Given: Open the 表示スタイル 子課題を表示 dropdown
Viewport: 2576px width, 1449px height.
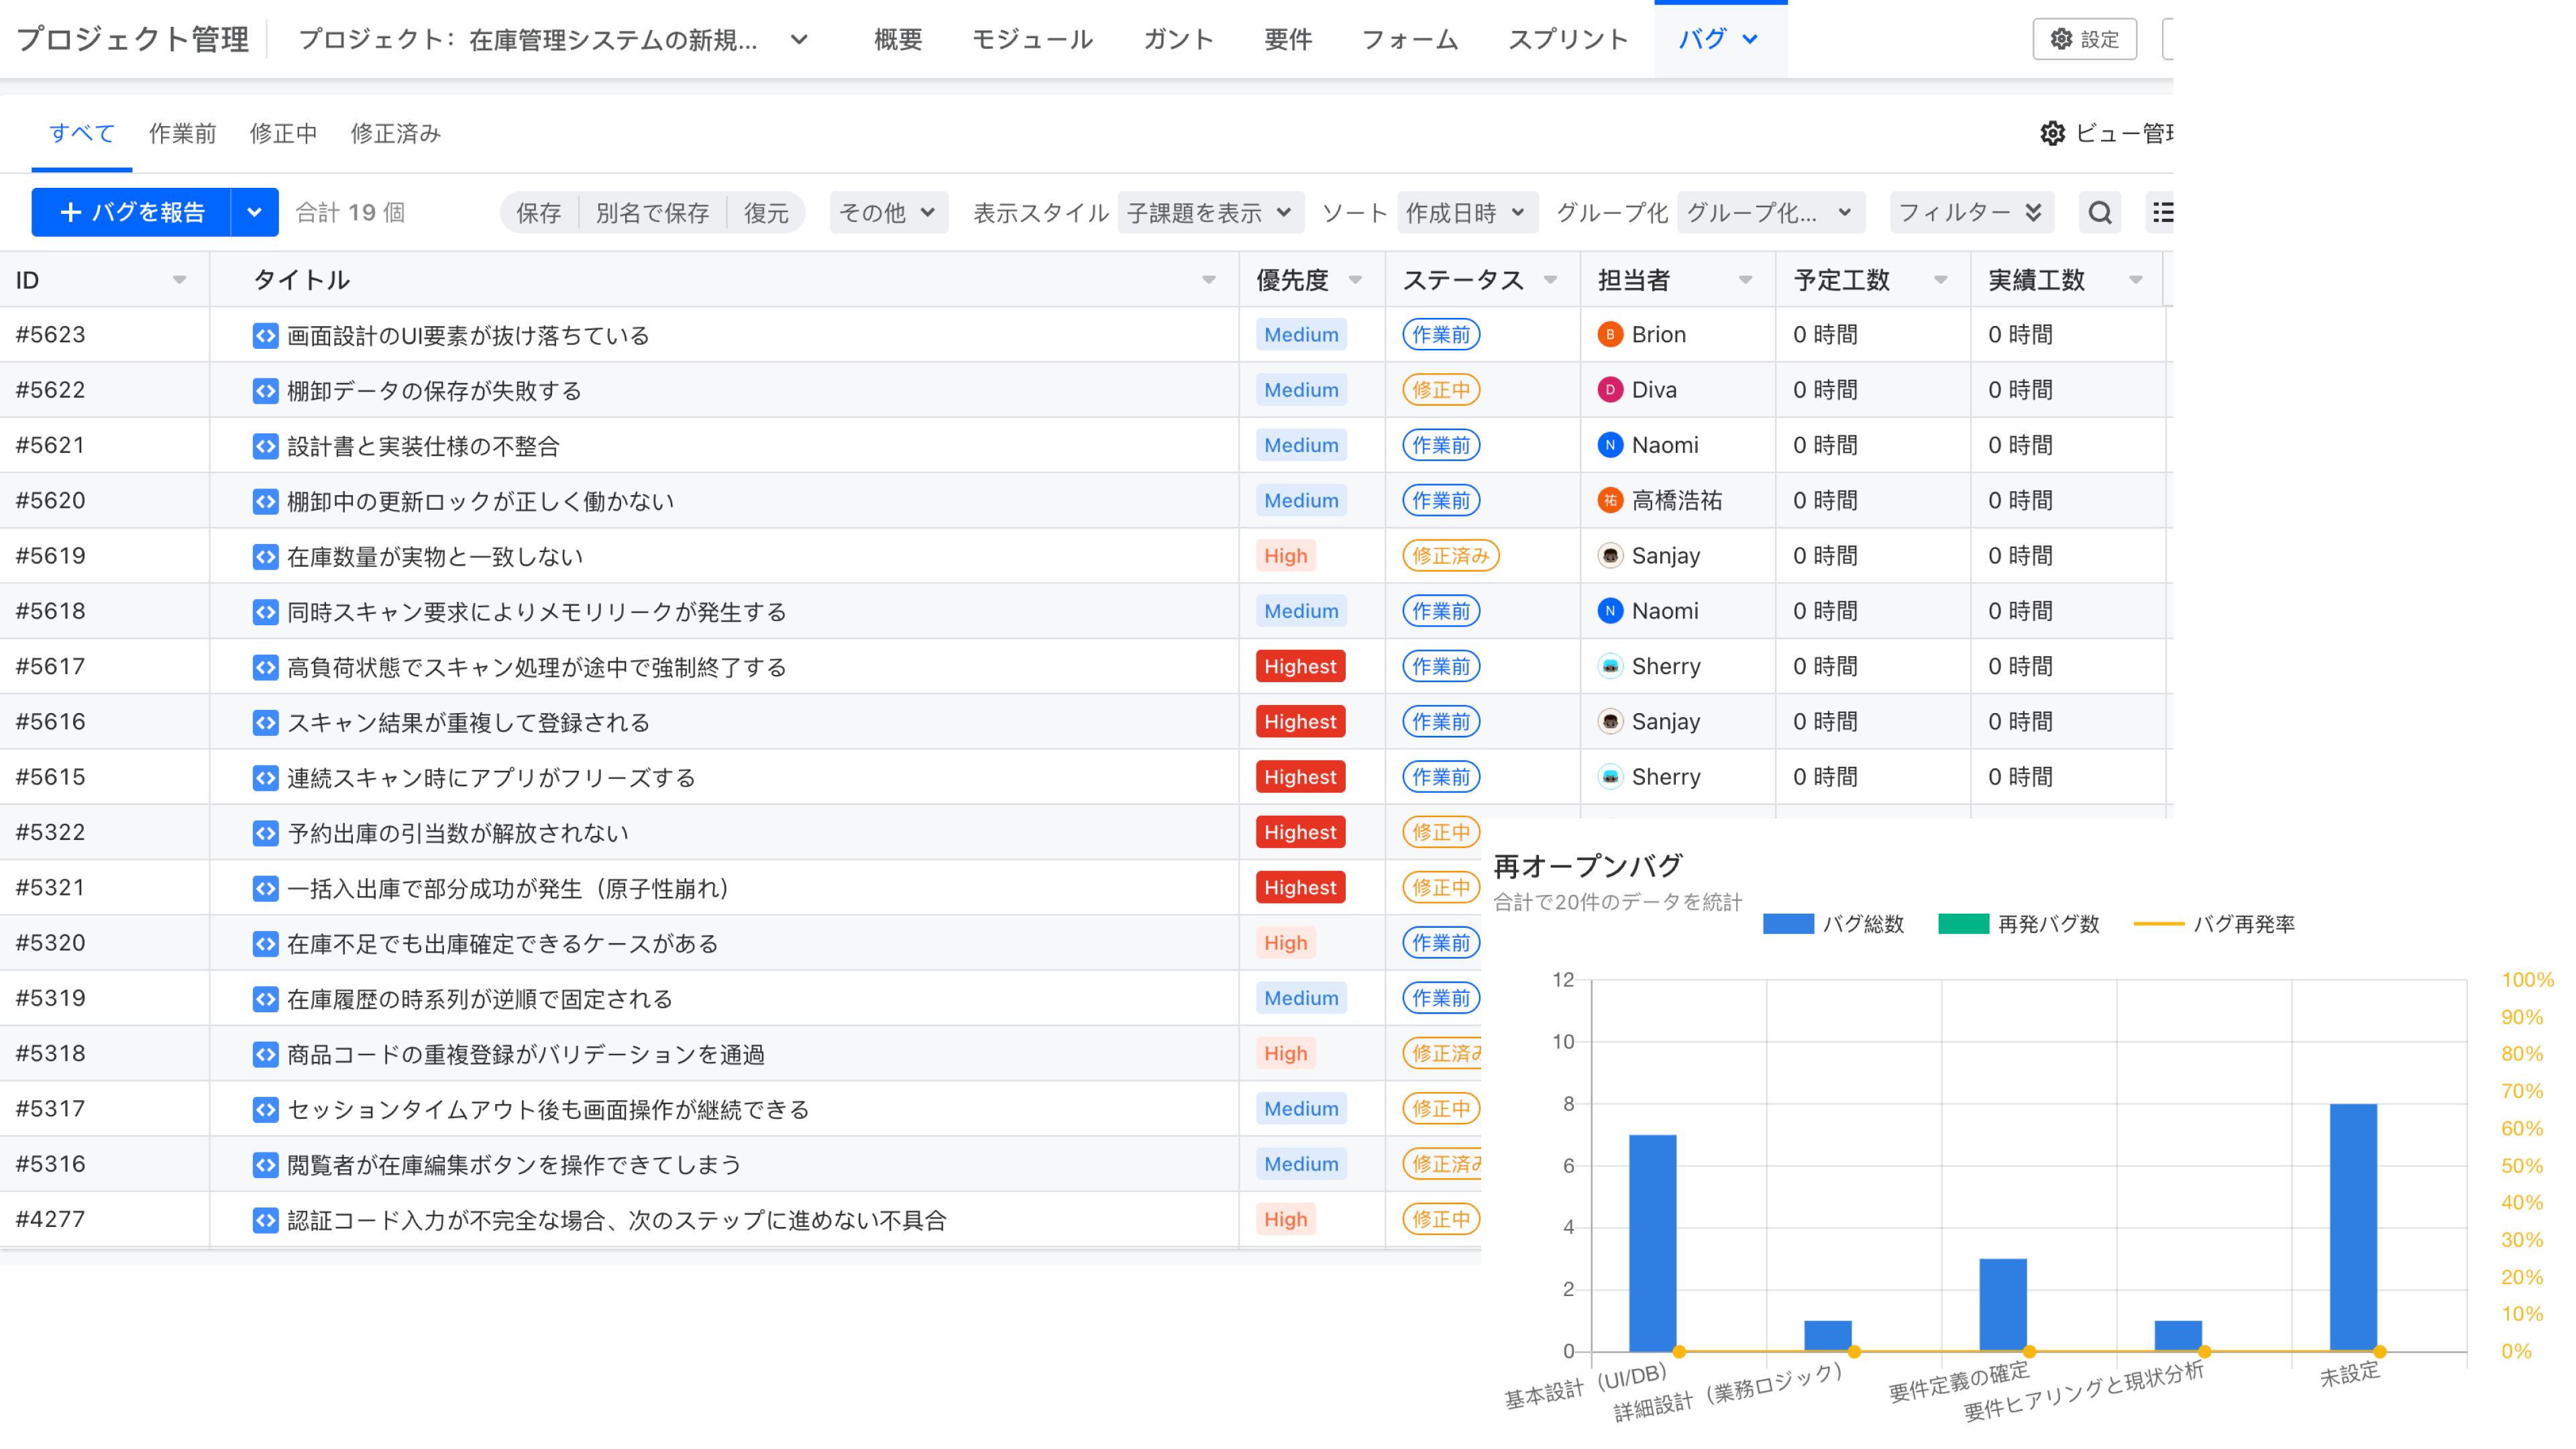Looking at the screenshot, I should coord(1211,212).
